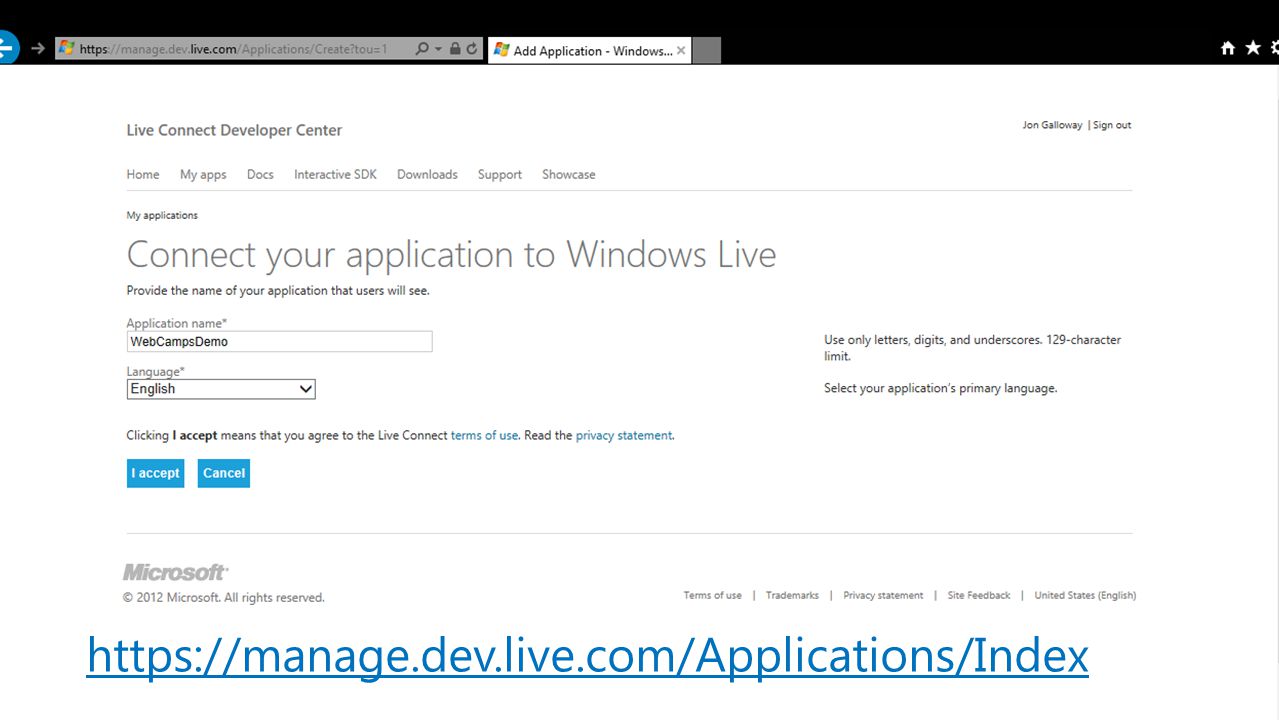Click the browser forward arrow

click(x=38, y=48)
